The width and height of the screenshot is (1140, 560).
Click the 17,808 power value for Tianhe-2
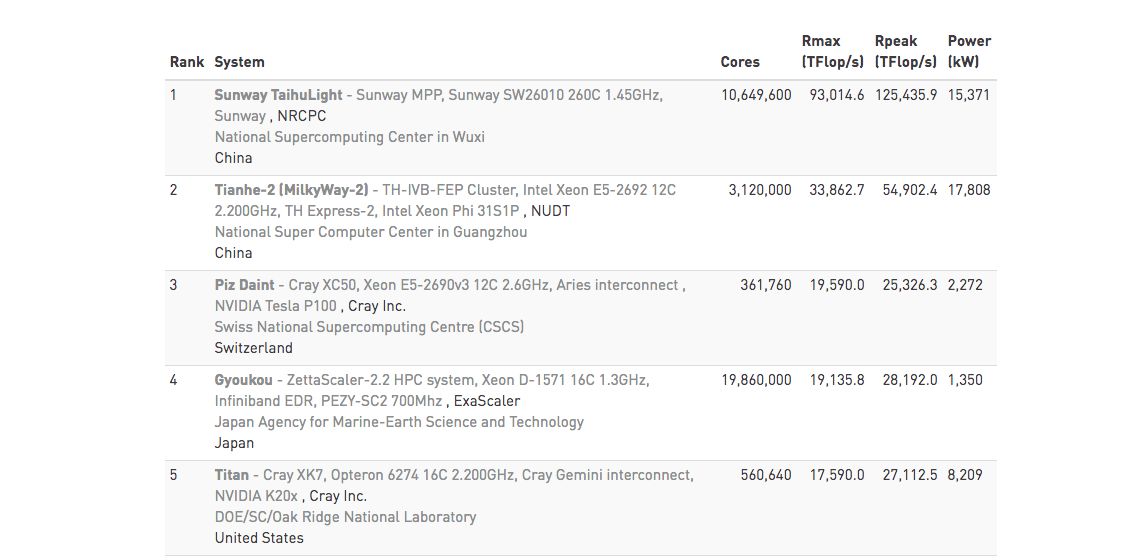(x=969, y=190)
